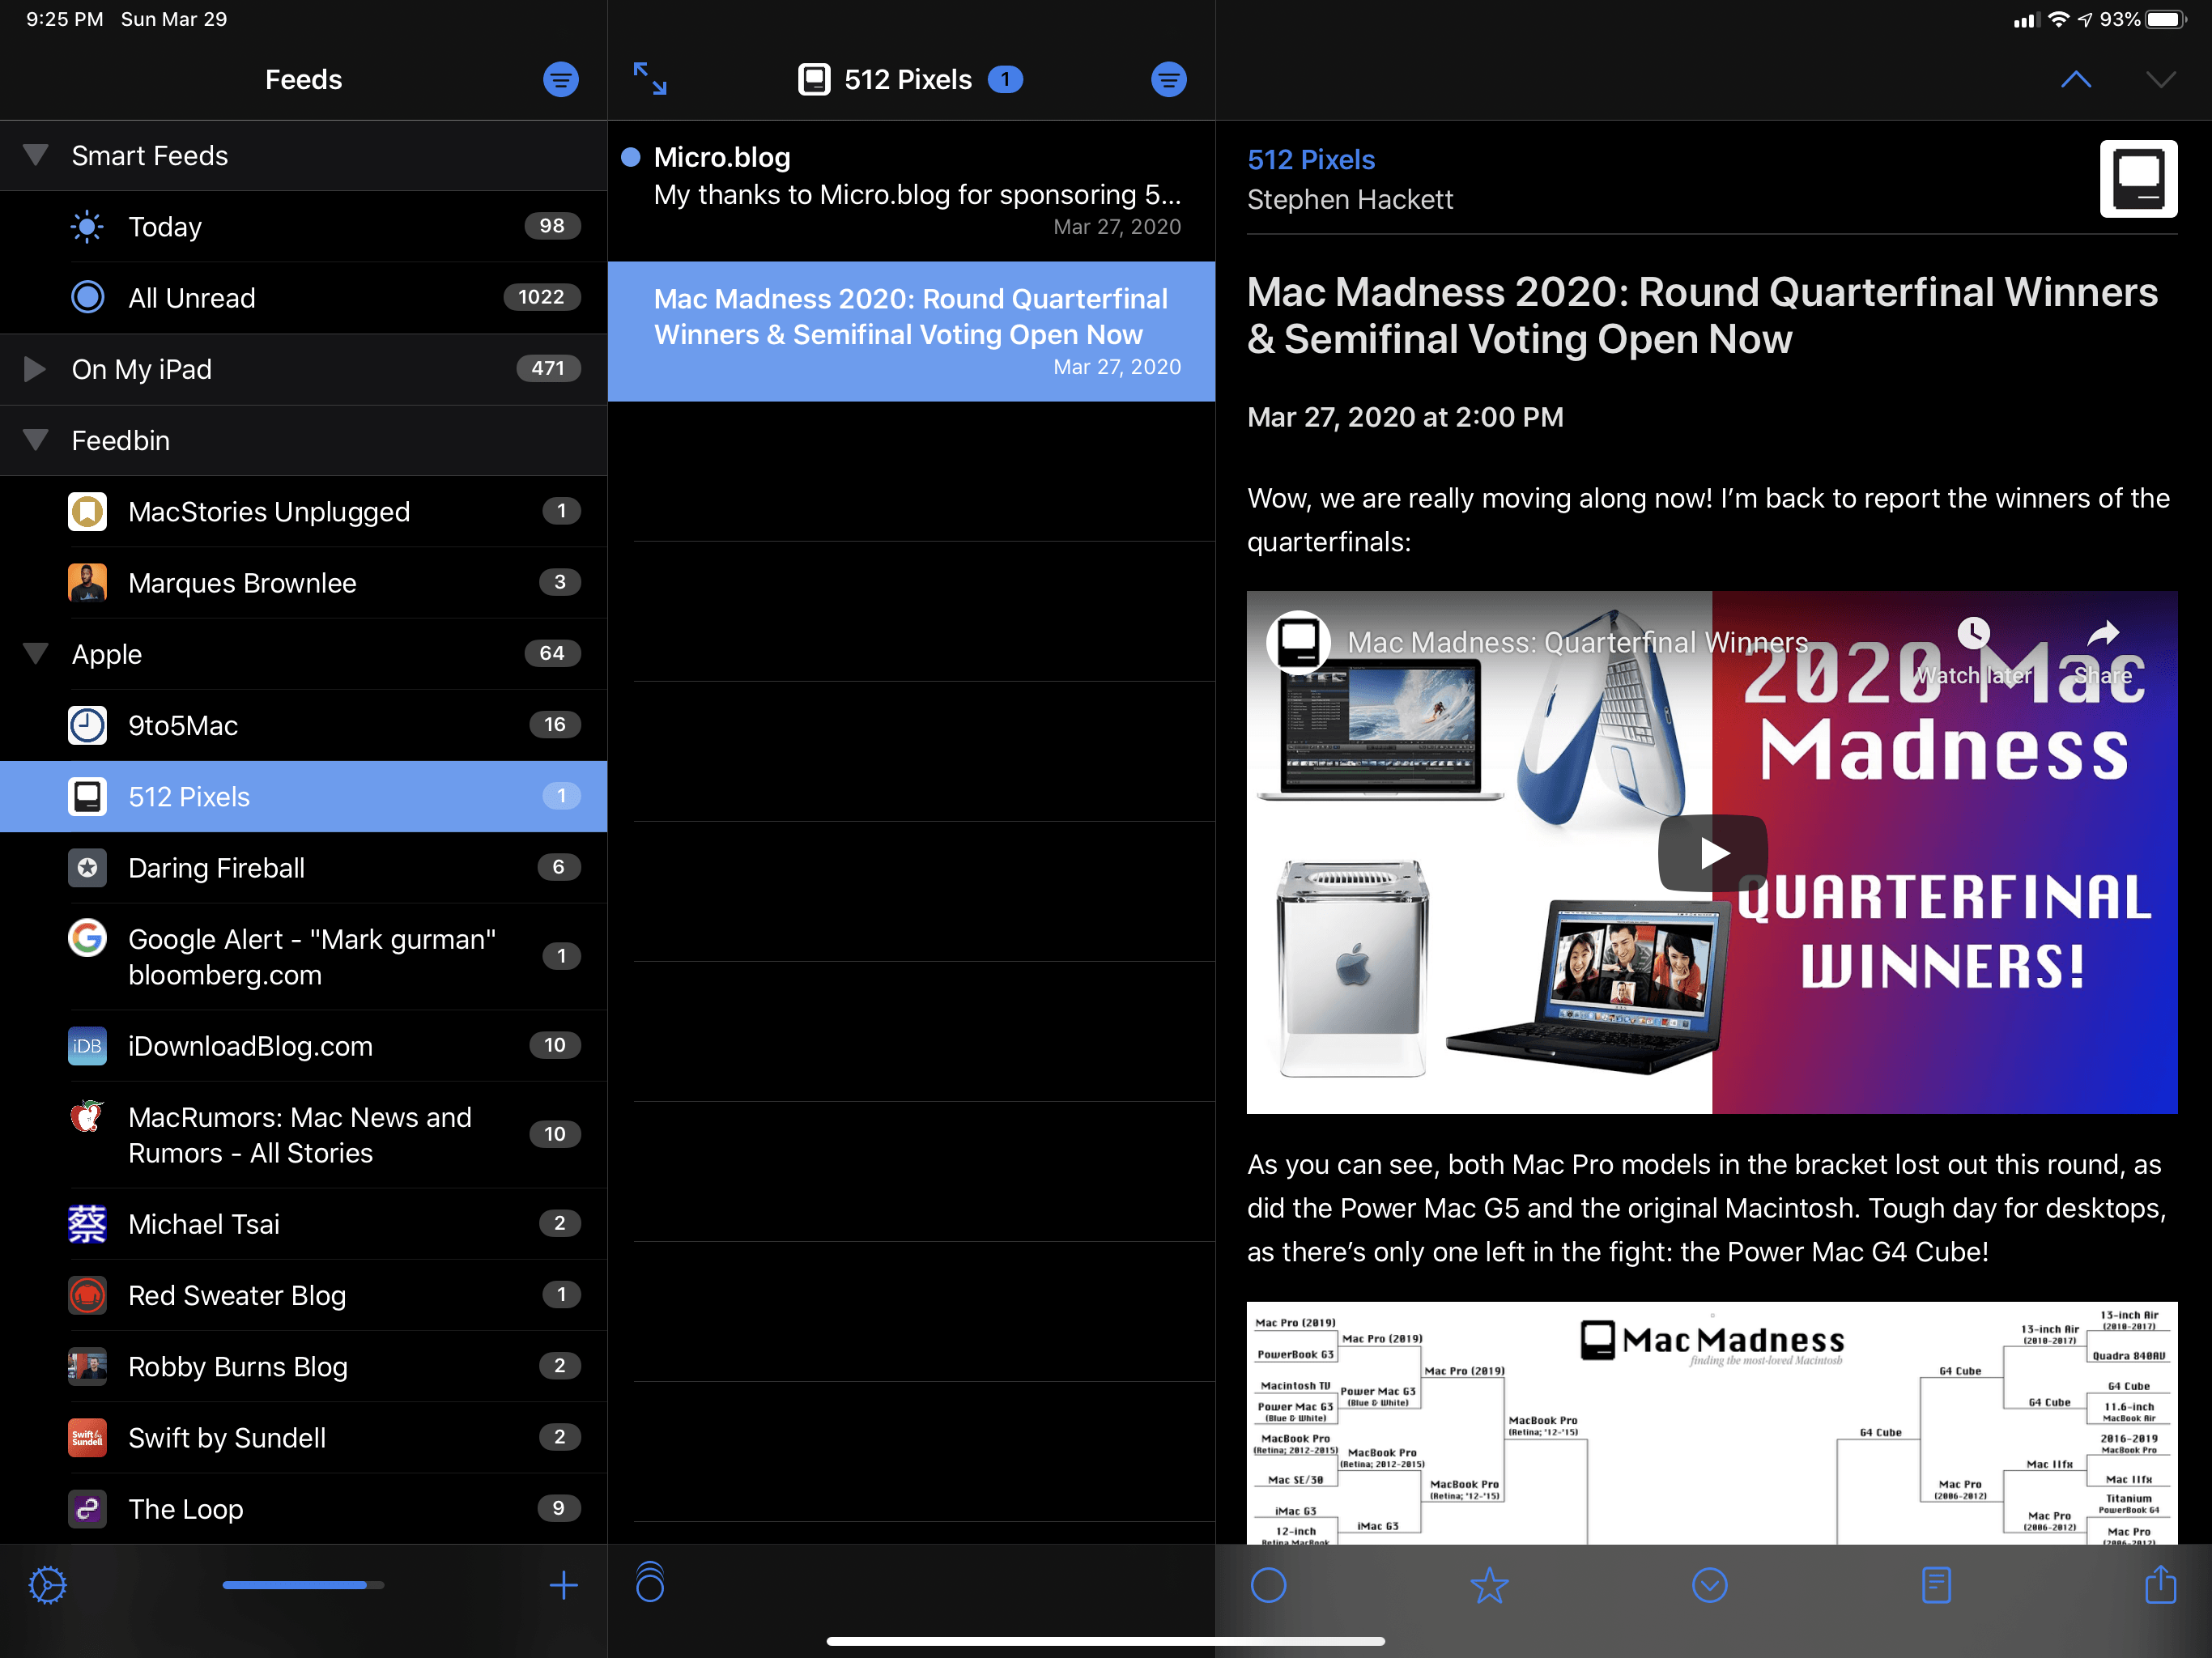2212x1658 pixels.
Task: Tap the video channel avatar icon
Action: pyautogui.click(x=1298, y=641)
